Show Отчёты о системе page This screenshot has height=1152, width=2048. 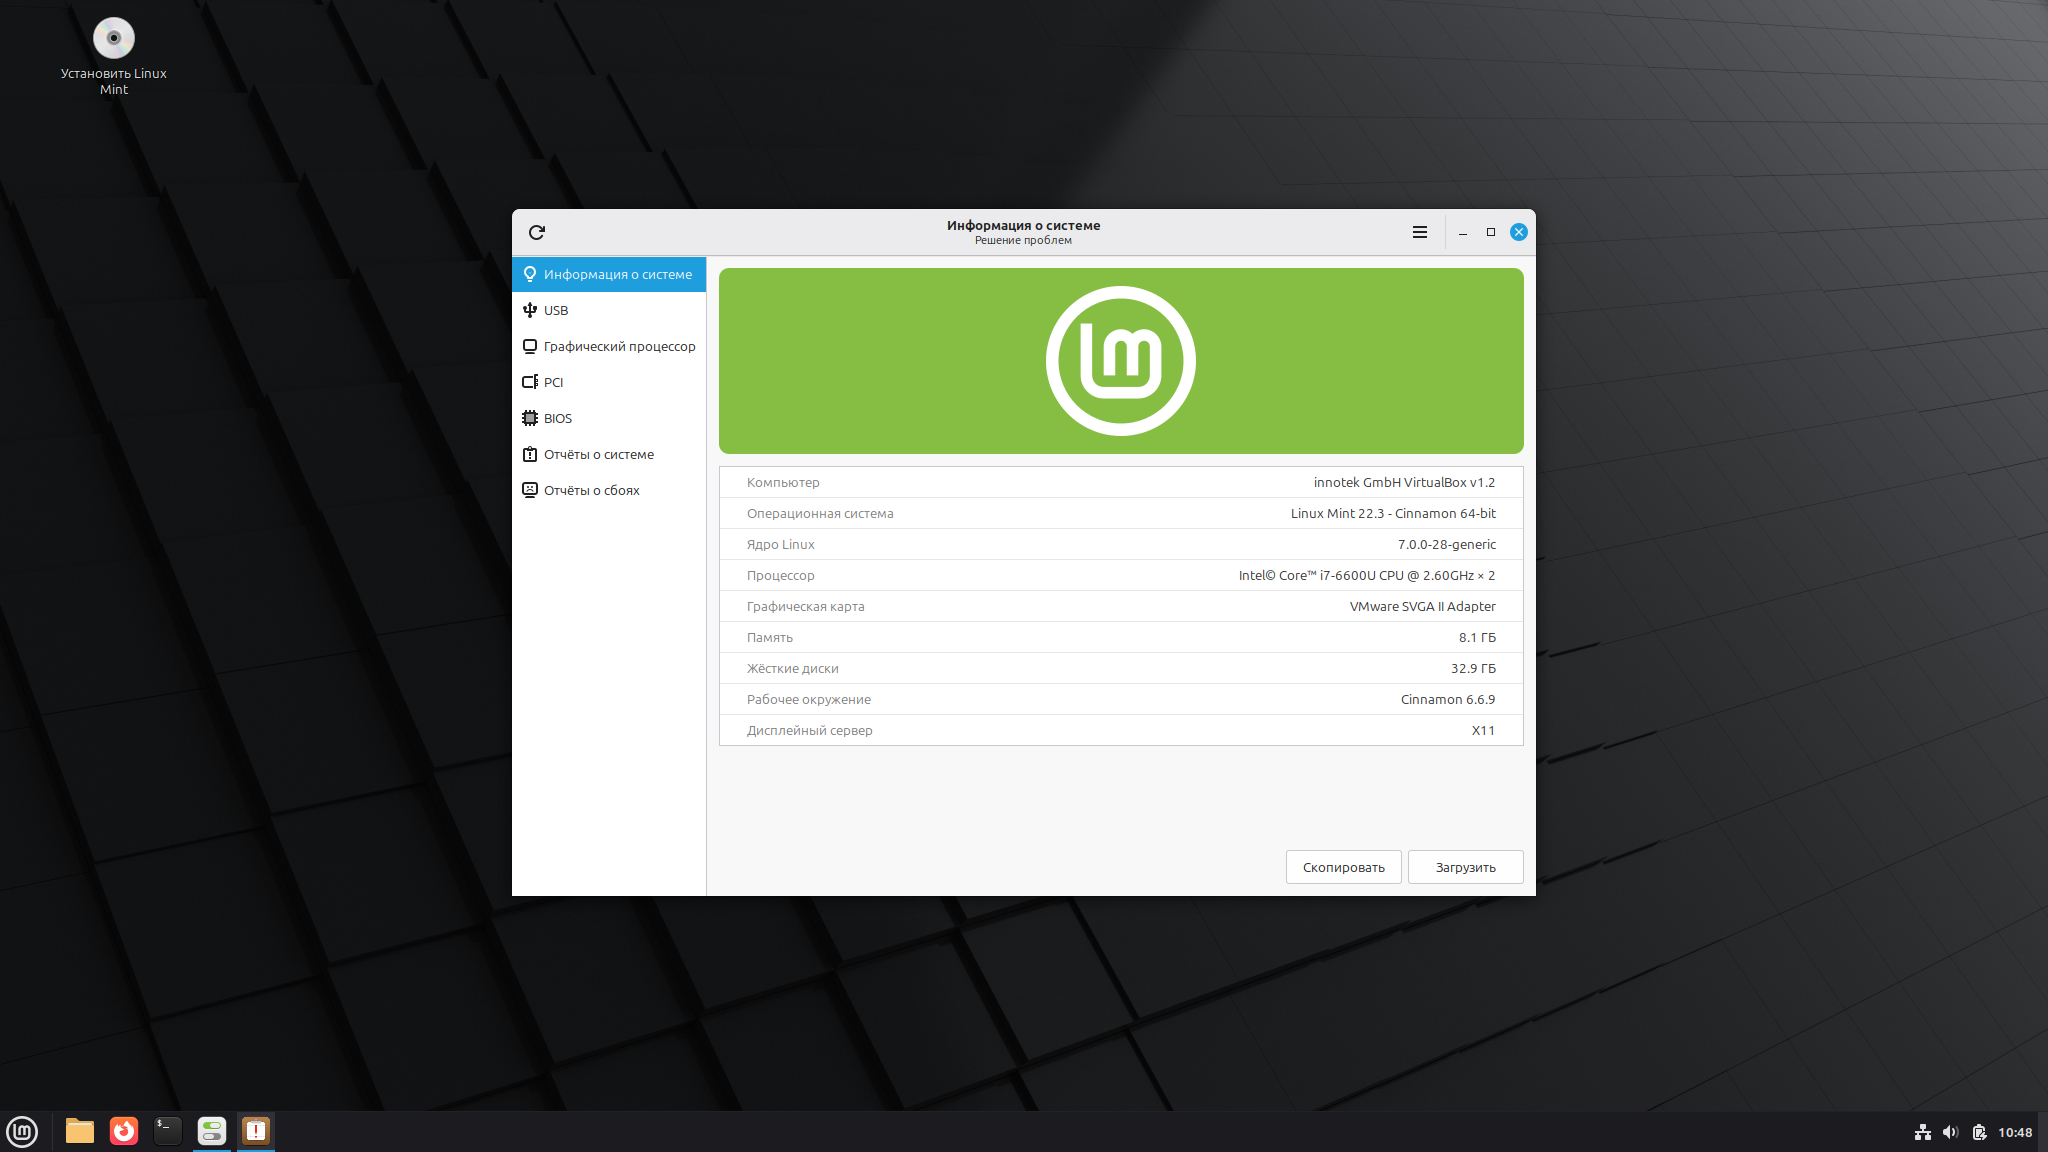tap(609, 454)
